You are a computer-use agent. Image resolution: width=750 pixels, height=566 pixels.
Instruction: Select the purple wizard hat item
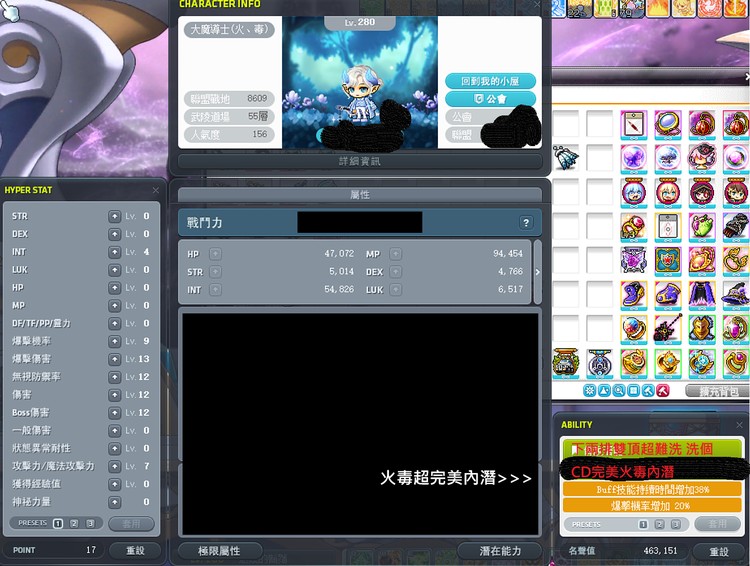[736, 294]
